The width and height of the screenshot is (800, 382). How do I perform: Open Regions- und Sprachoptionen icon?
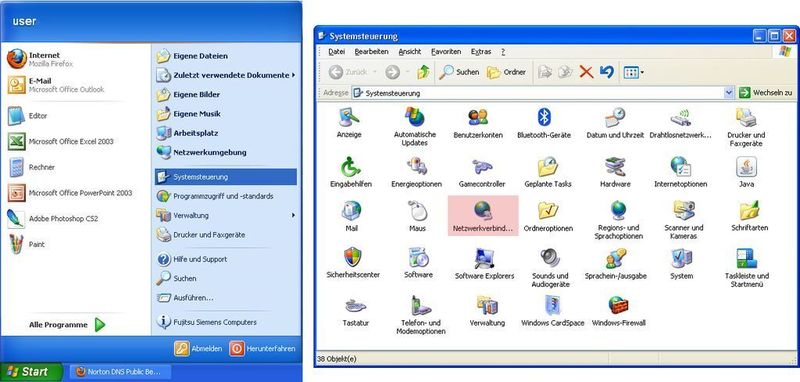pyautogui.click(x=618, y=220)
